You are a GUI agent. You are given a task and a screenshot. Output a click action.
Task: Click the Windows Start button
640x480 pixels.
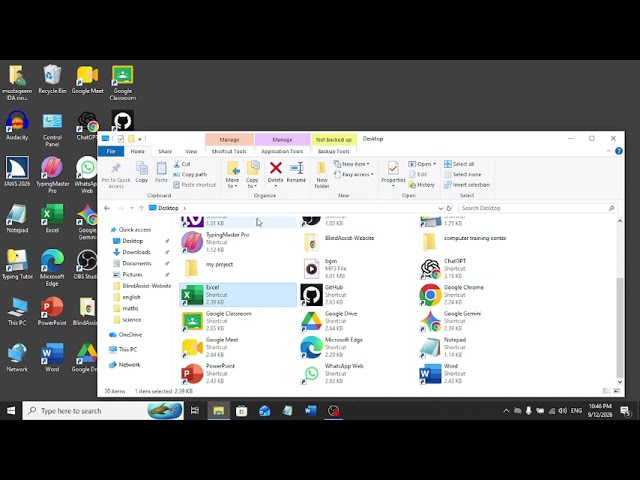click(11, 411)
